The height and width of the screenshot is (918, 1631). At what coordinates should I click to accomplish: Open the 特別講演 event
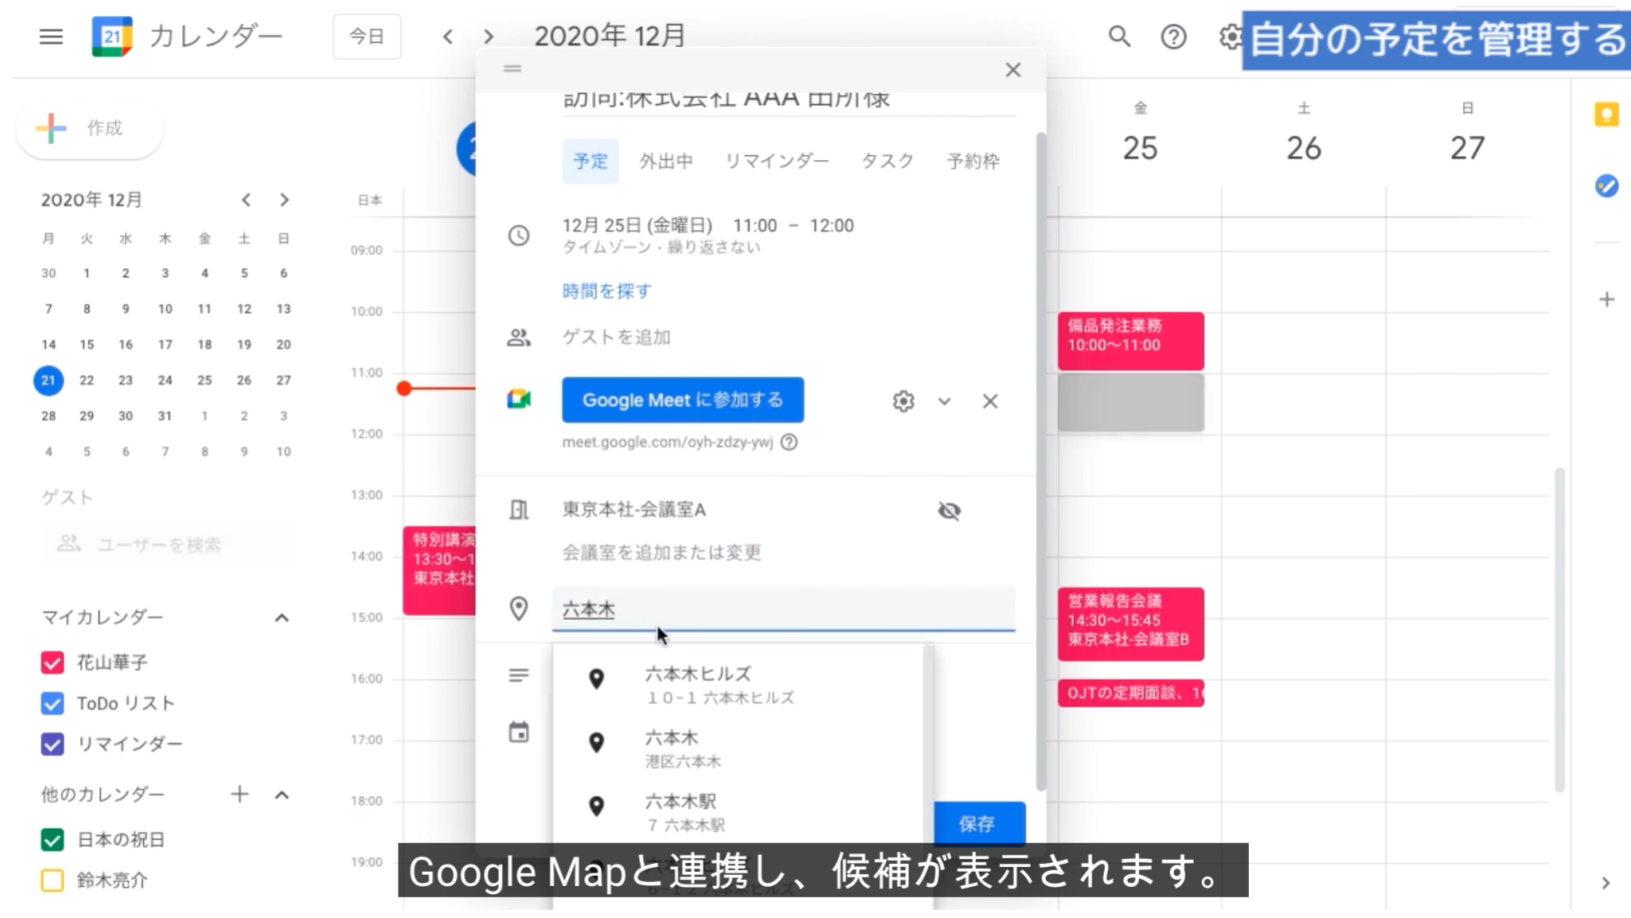(440, 570)
